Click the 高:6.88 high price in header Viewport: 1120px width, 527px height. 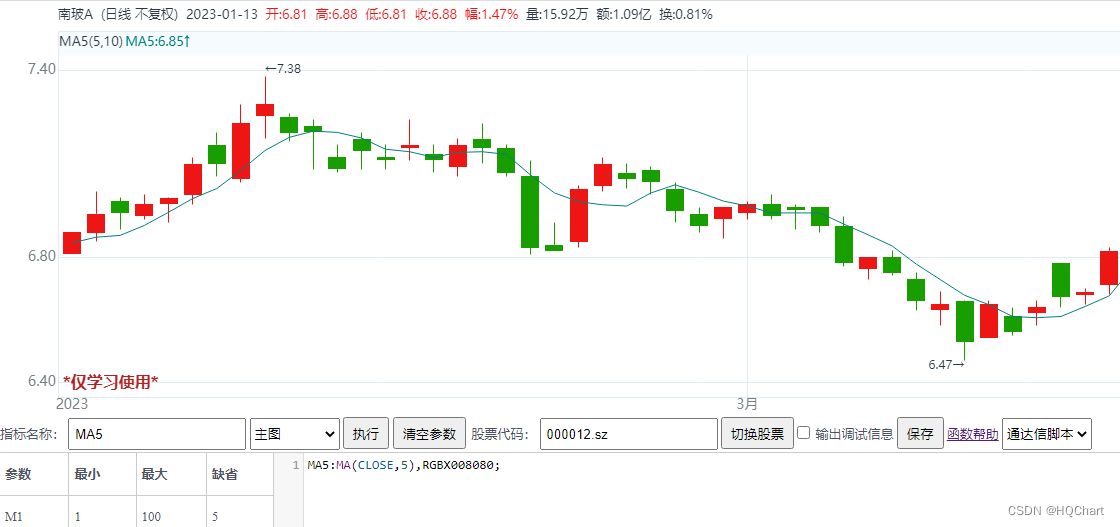pos(336,14)
